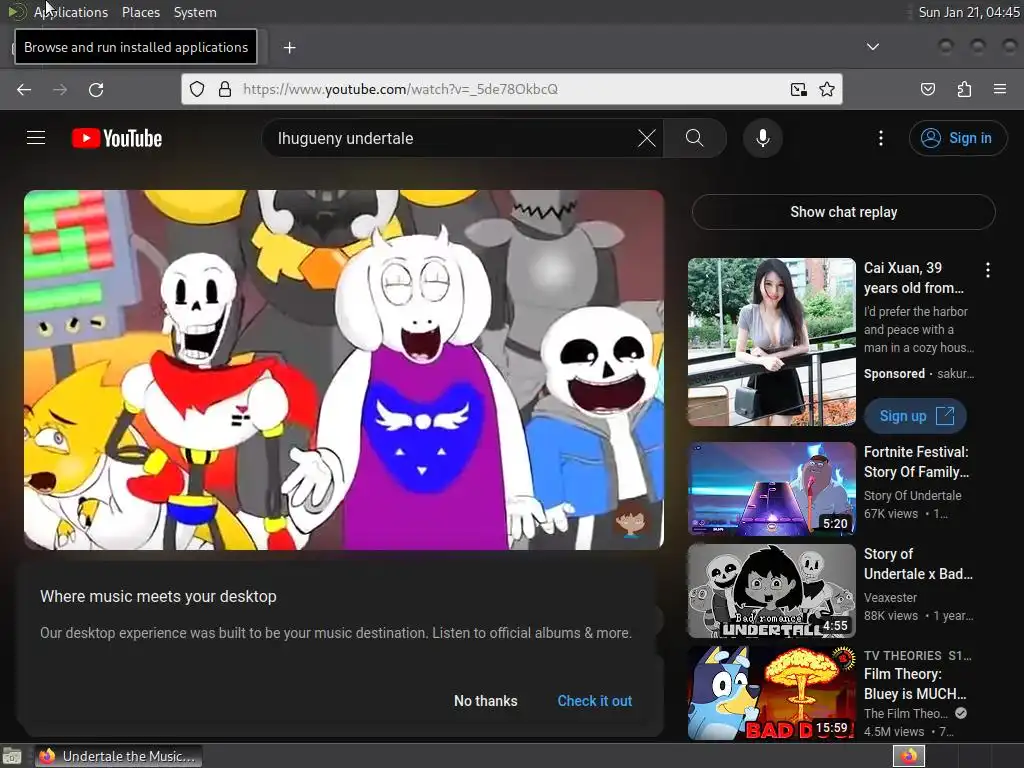This screenshot has width=1024, height=768.
Task: Click the "Cai Xuan, 39 years old from..." ad title
Action: coord(914,278)
